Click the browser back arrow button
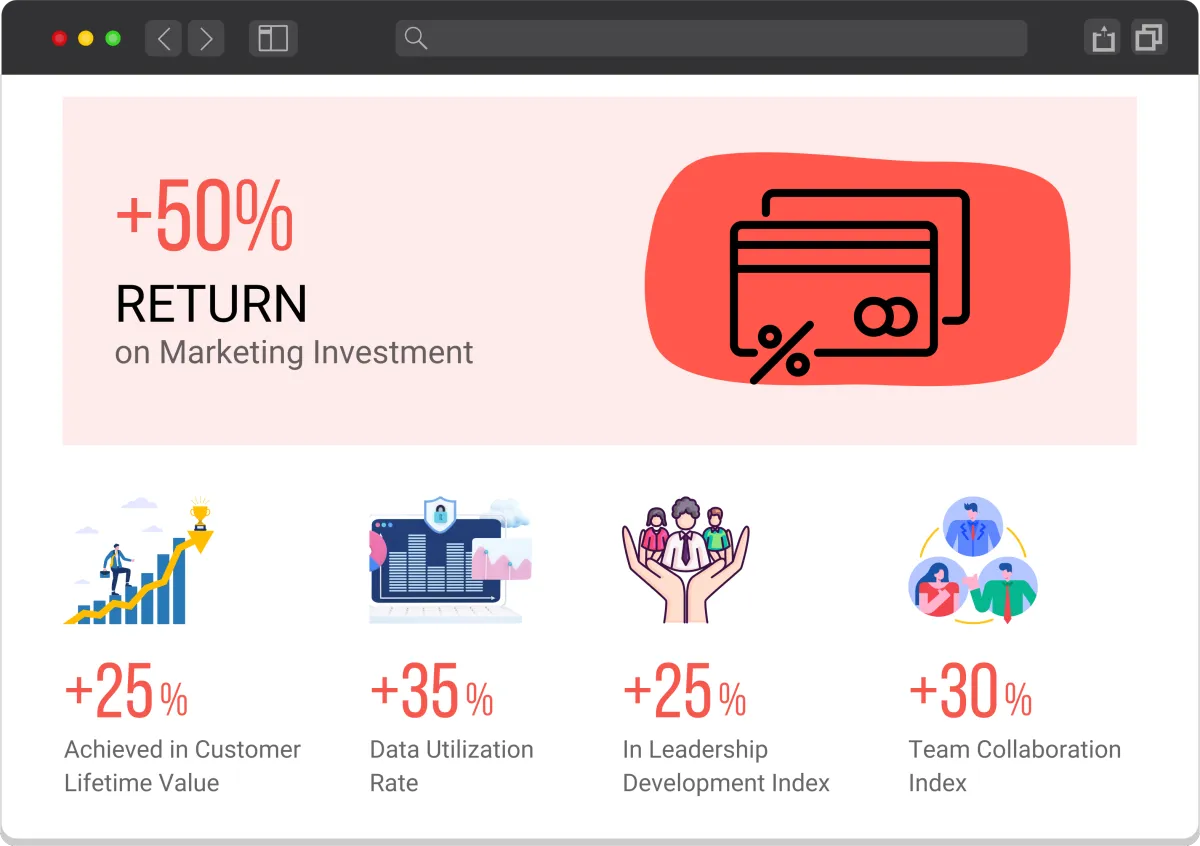This screenshot has width=1200, height=846. pyautogui.click(x=163, y=38)
